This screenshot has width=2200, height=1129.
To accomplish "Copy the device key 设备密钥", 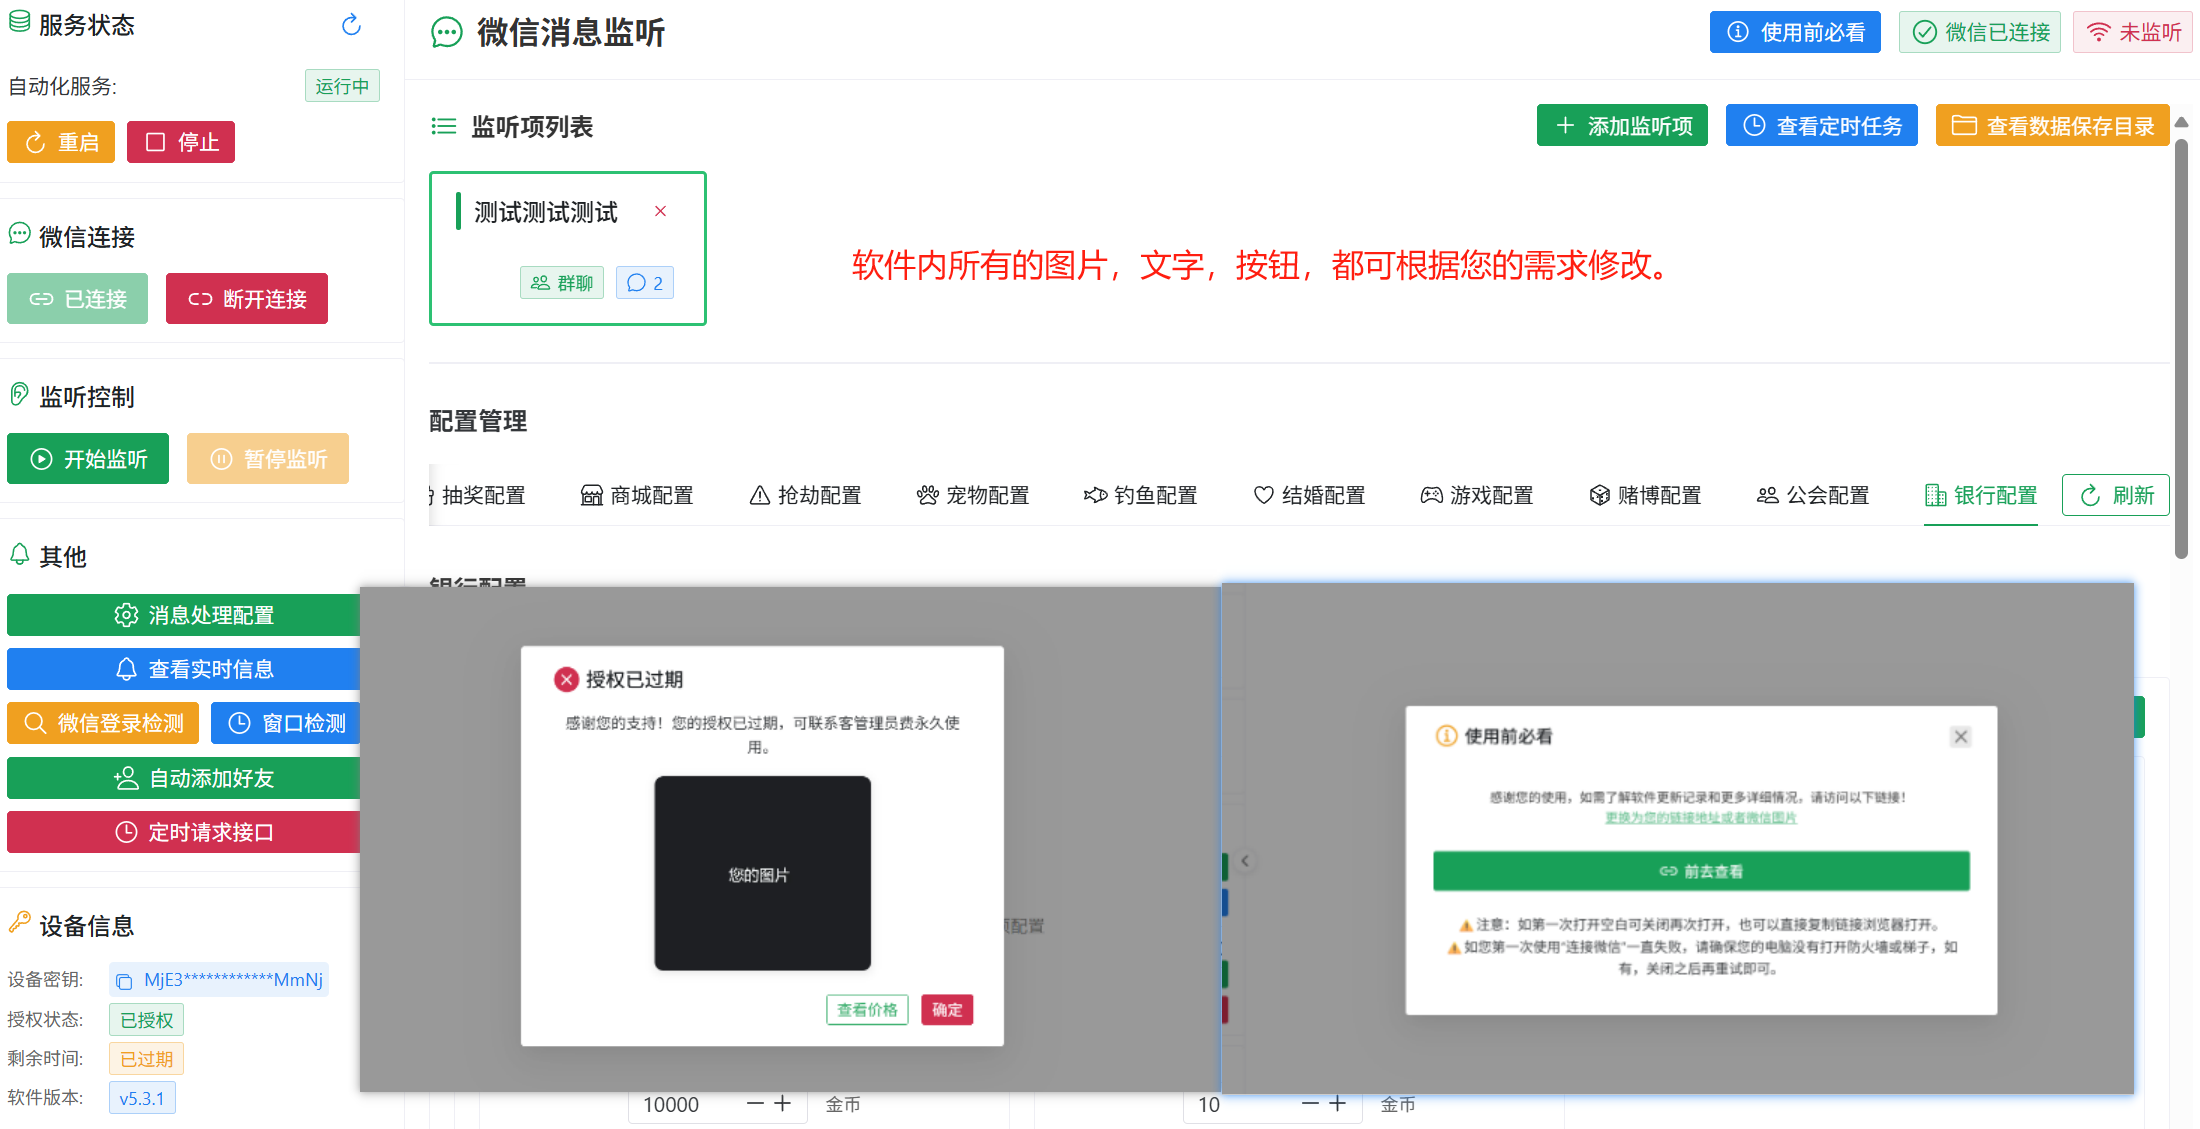I will [124, 980].
